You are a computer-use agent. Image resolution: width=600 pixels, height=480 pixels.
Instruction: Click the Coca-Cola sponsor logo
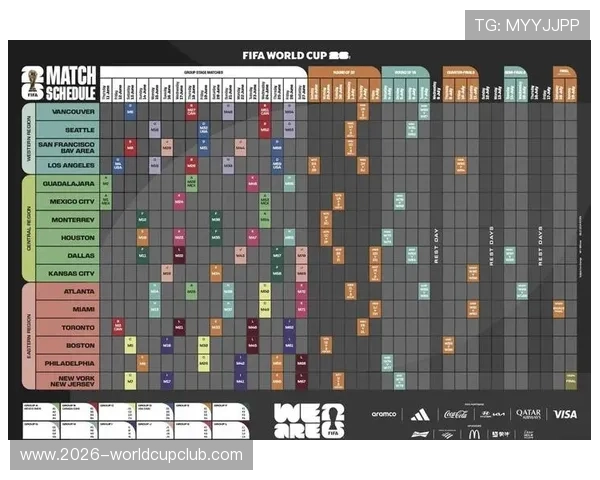(x=456, y=414)
